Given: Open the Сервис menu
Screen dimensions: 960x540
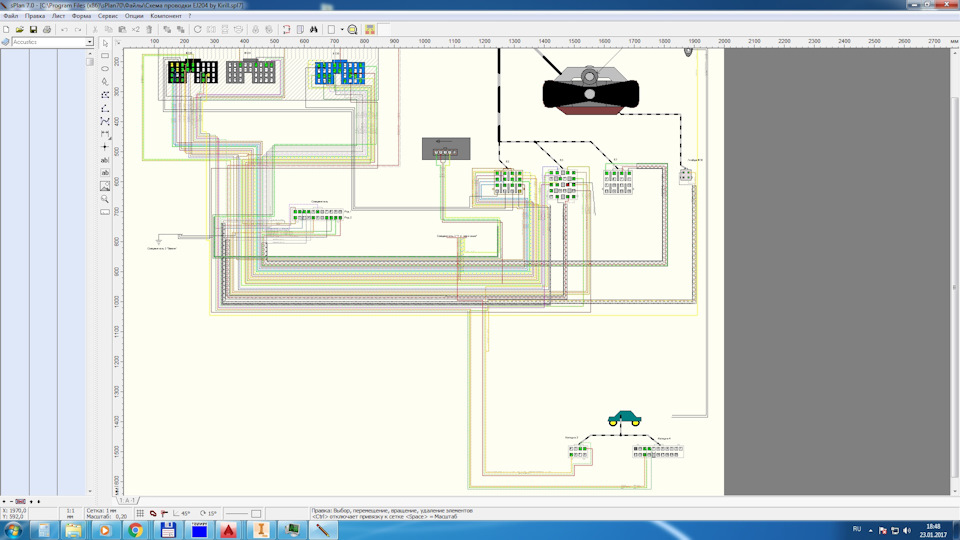Looking at the screenshot, I should [x=109, y=17].
